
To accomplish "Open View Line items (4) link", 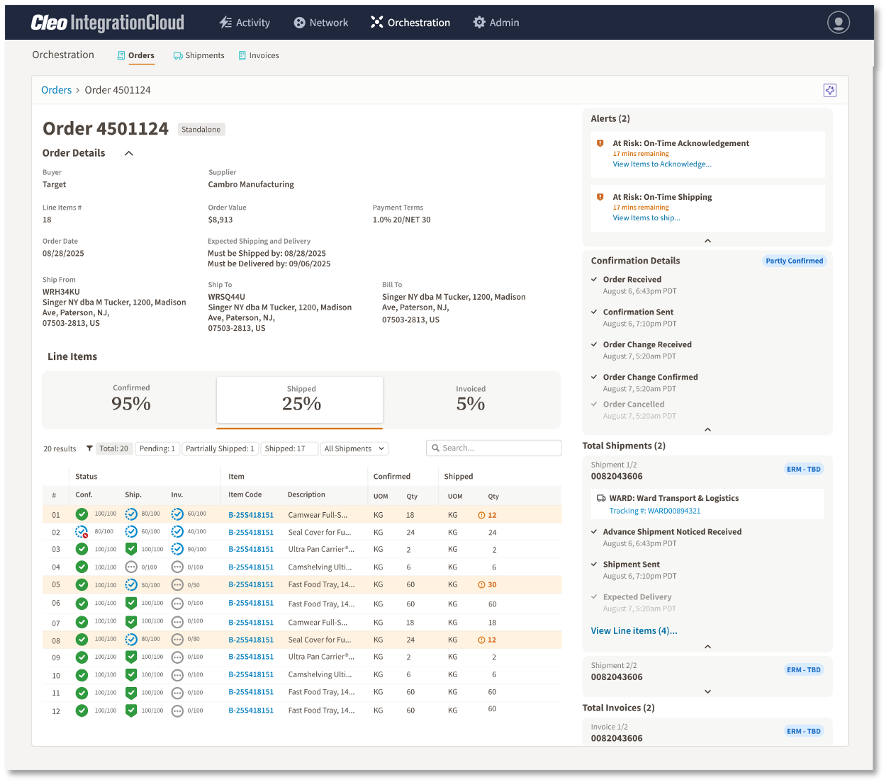I will click(634, 631).
